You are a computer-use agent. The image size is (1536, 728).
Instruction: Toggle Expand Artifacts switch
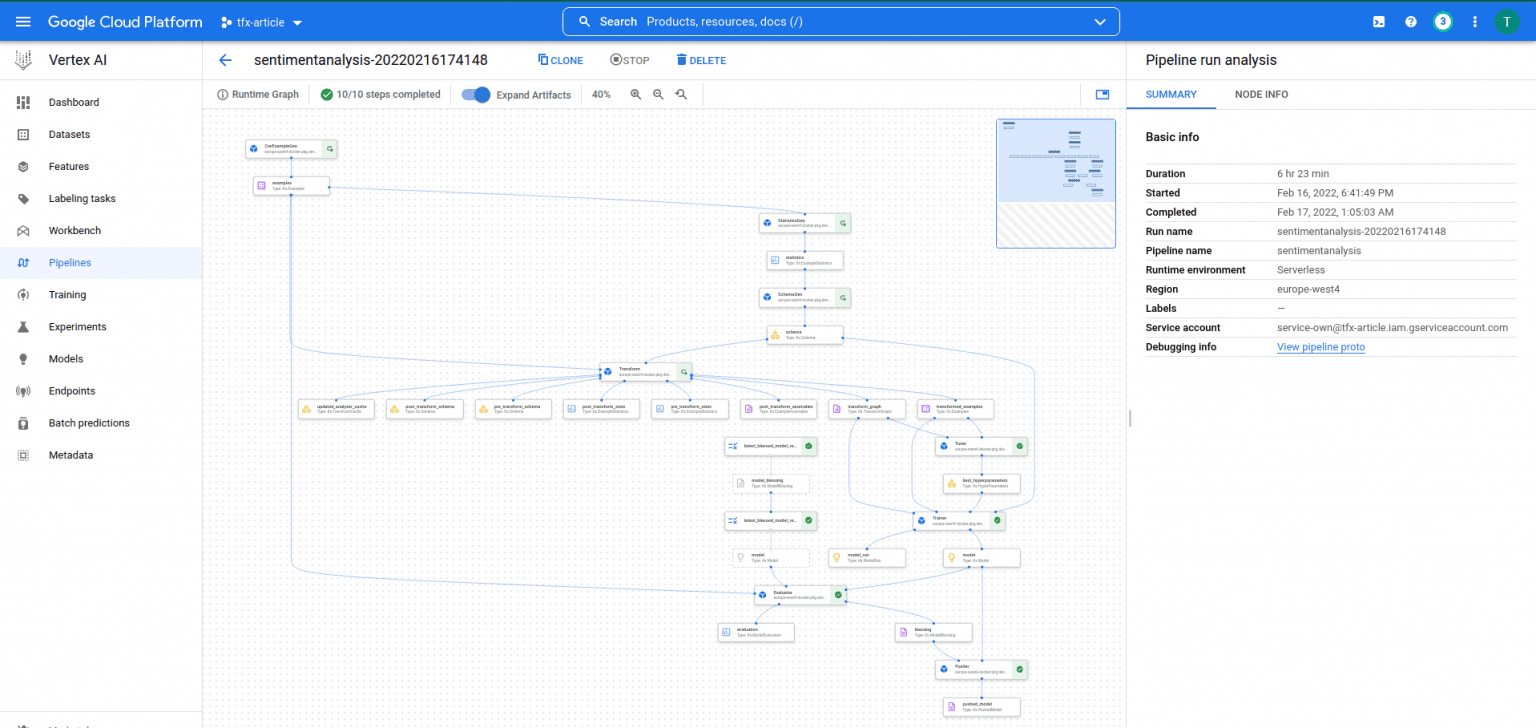pos(474,94)
